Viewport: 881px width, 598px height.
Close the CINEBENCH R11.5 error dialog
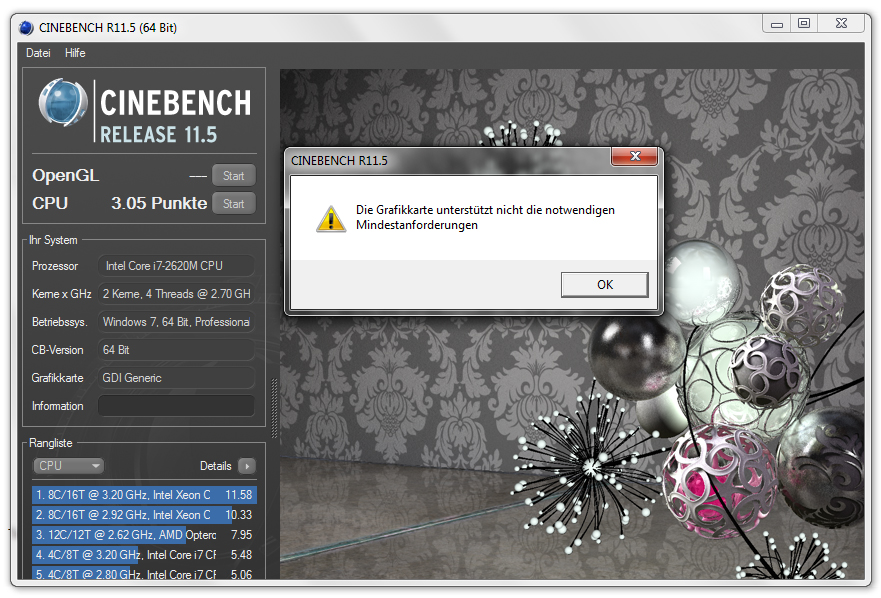[634, 156]
